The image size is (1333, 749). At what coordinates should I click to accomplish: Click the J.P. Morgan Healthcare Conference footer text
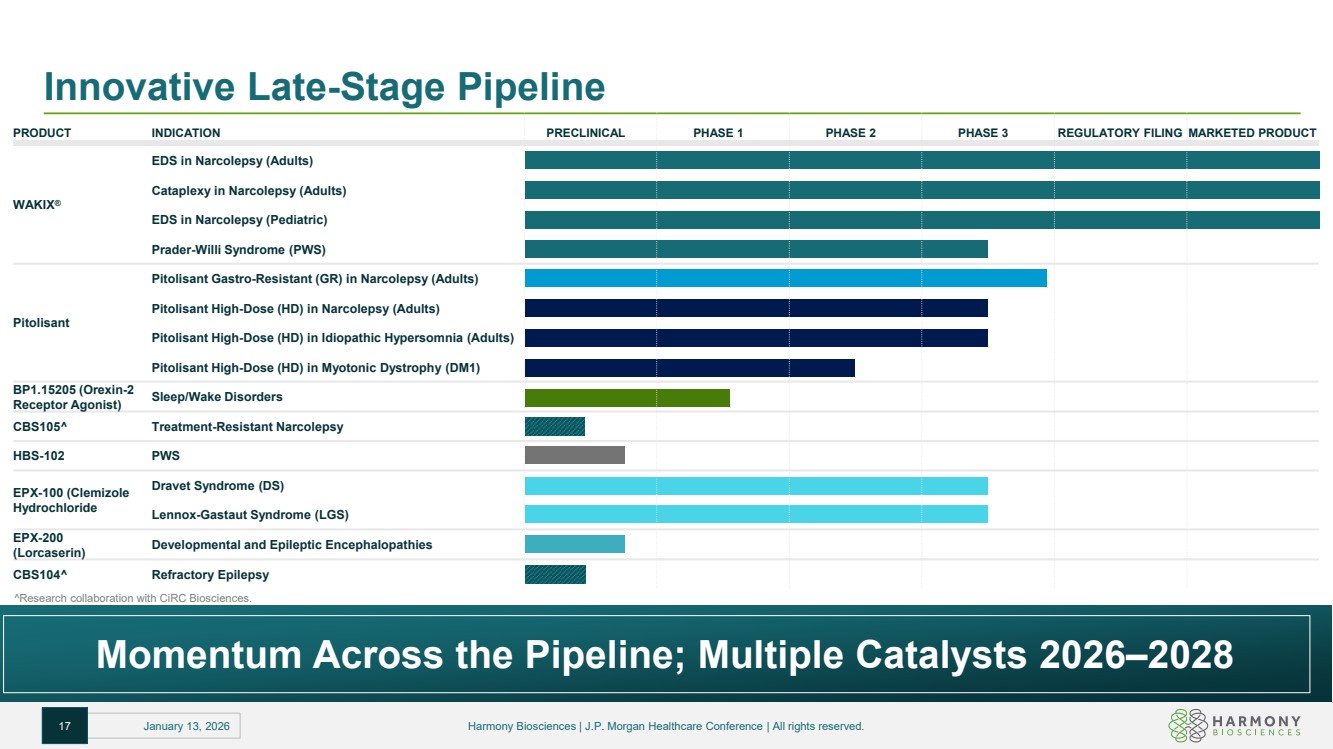coord(665,726)
